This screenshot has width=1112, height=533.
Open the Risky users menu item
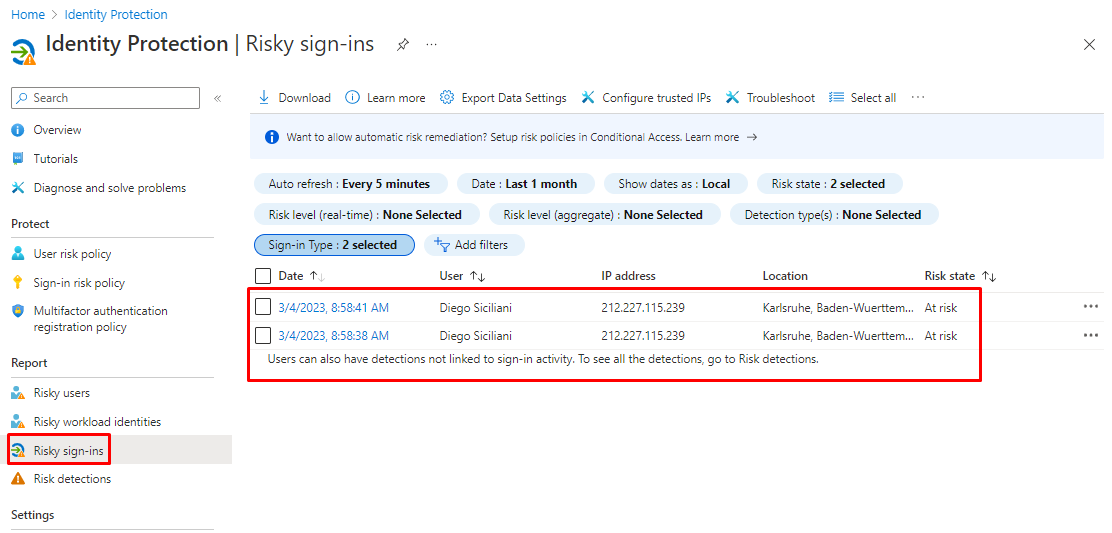61,393
